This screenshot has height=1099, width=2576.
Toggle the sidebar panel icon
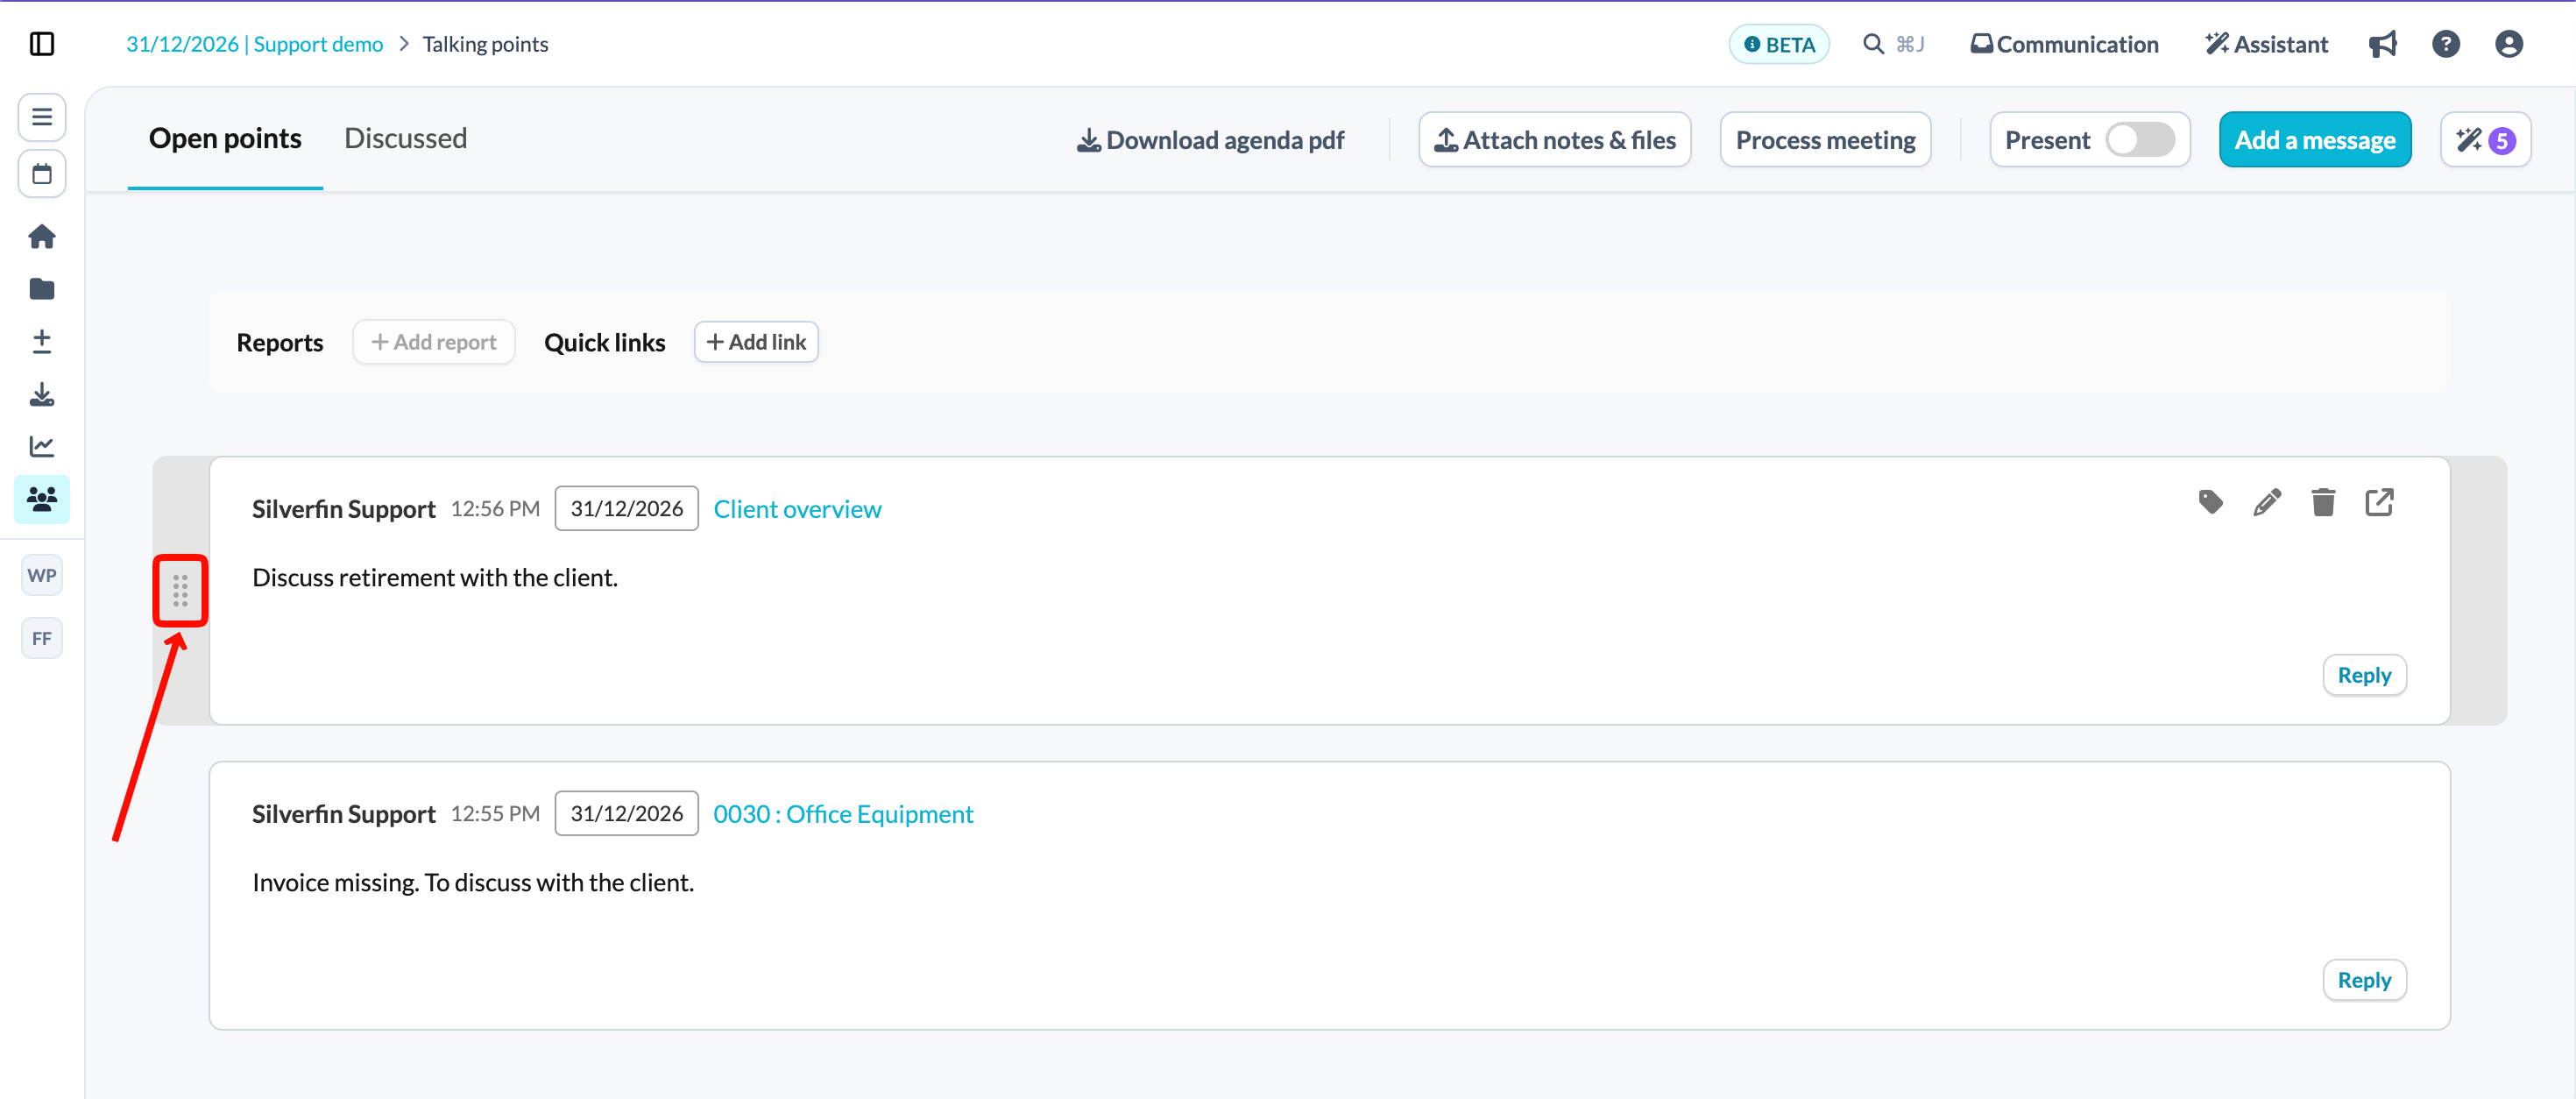42,44
